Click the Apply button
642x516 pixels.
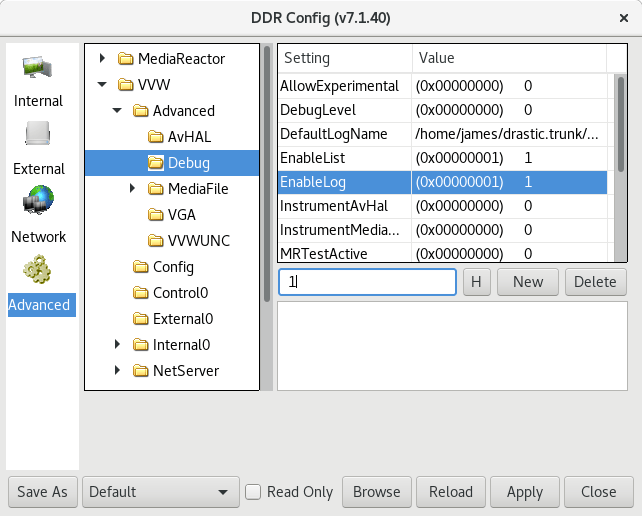525,492
